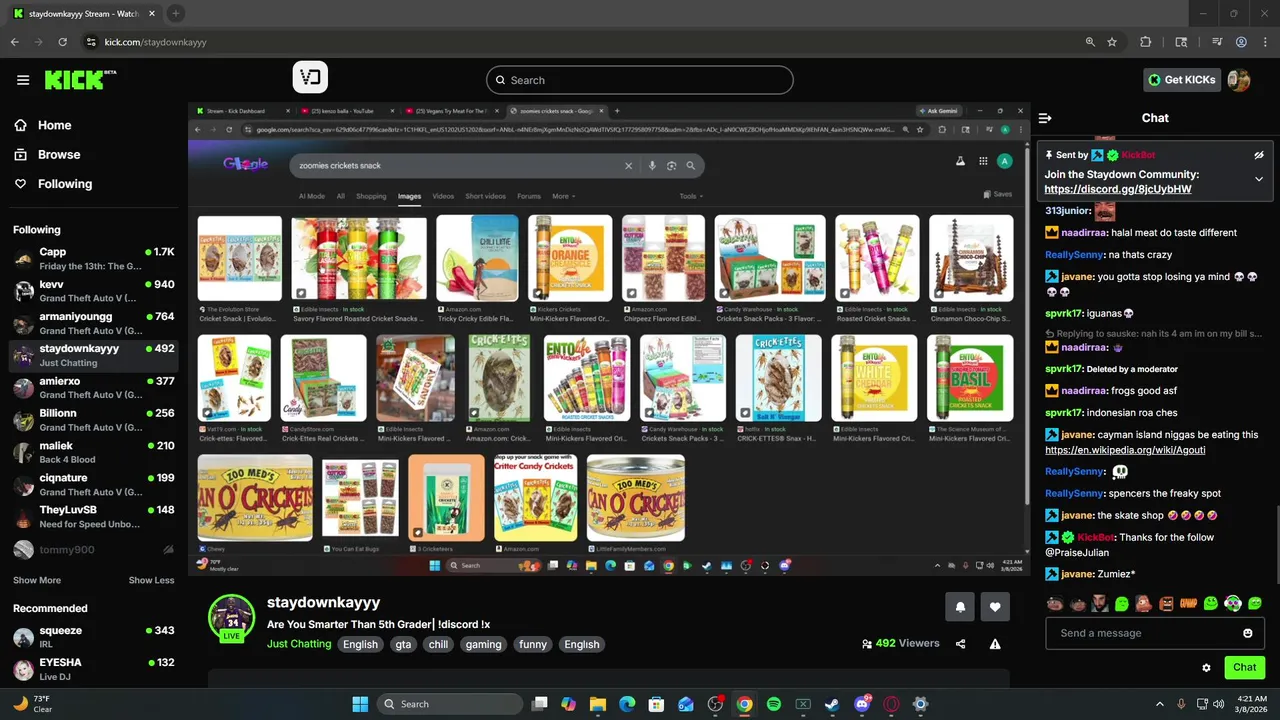Show hidden system tray icons chevron

point(1160,704)
